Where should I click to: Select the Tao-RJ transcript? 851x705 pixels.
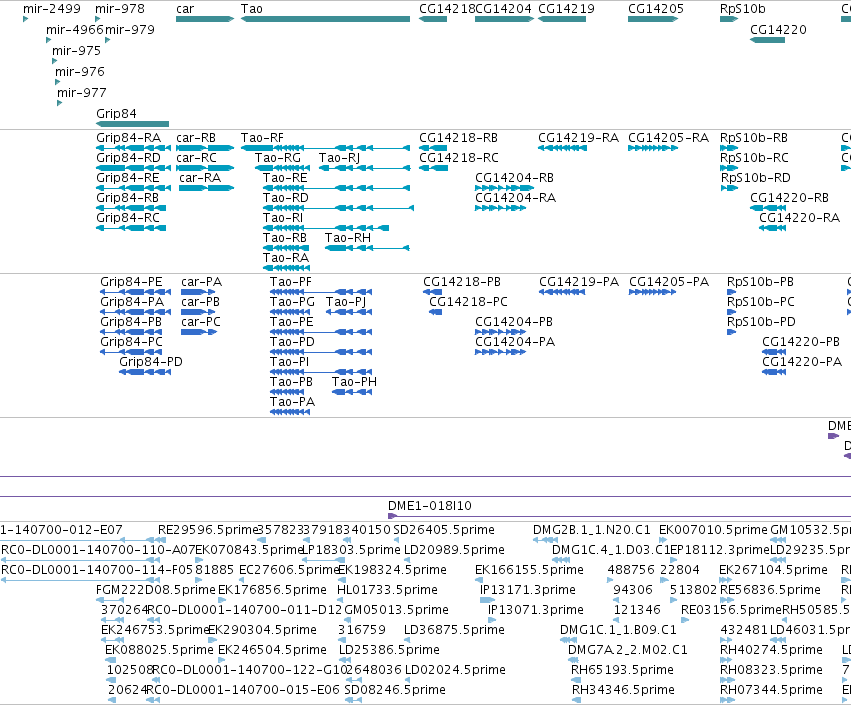coord(364,168)
